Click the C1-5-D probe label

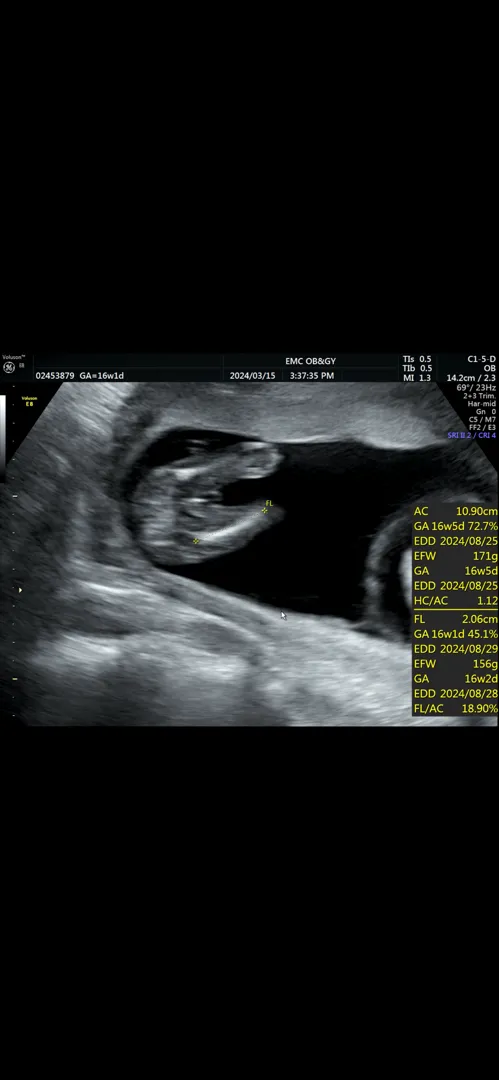click(482, 359)
